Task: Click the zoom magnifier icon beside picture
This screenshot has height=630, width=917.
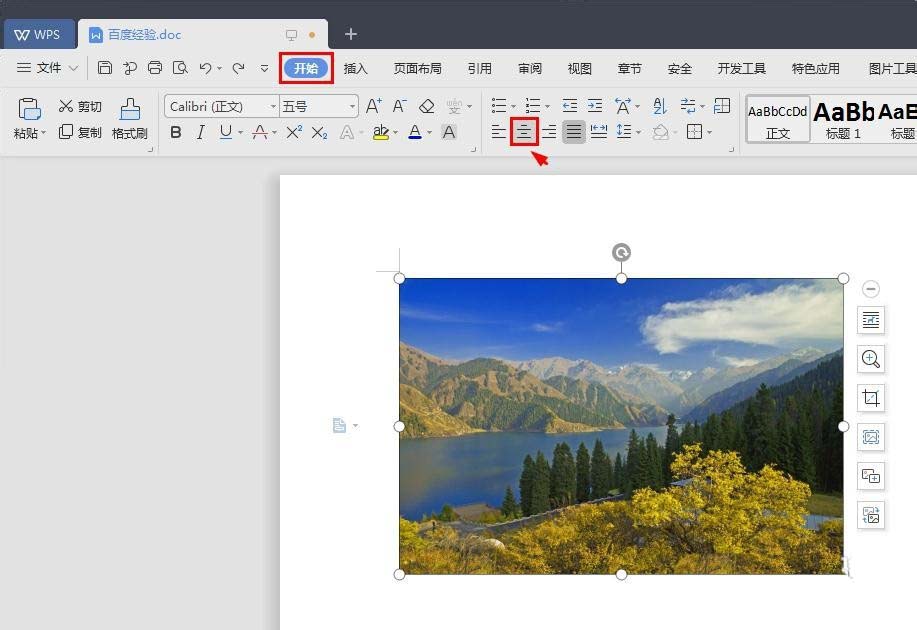Action: pos(871,359)
